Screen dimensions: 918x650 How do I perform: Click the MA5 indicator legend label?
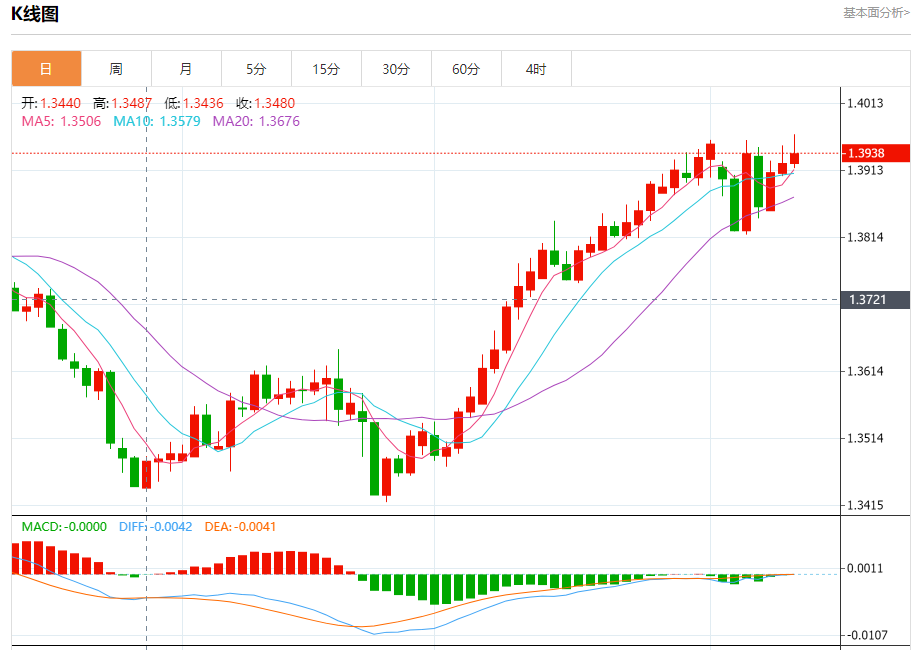point(61,121)
